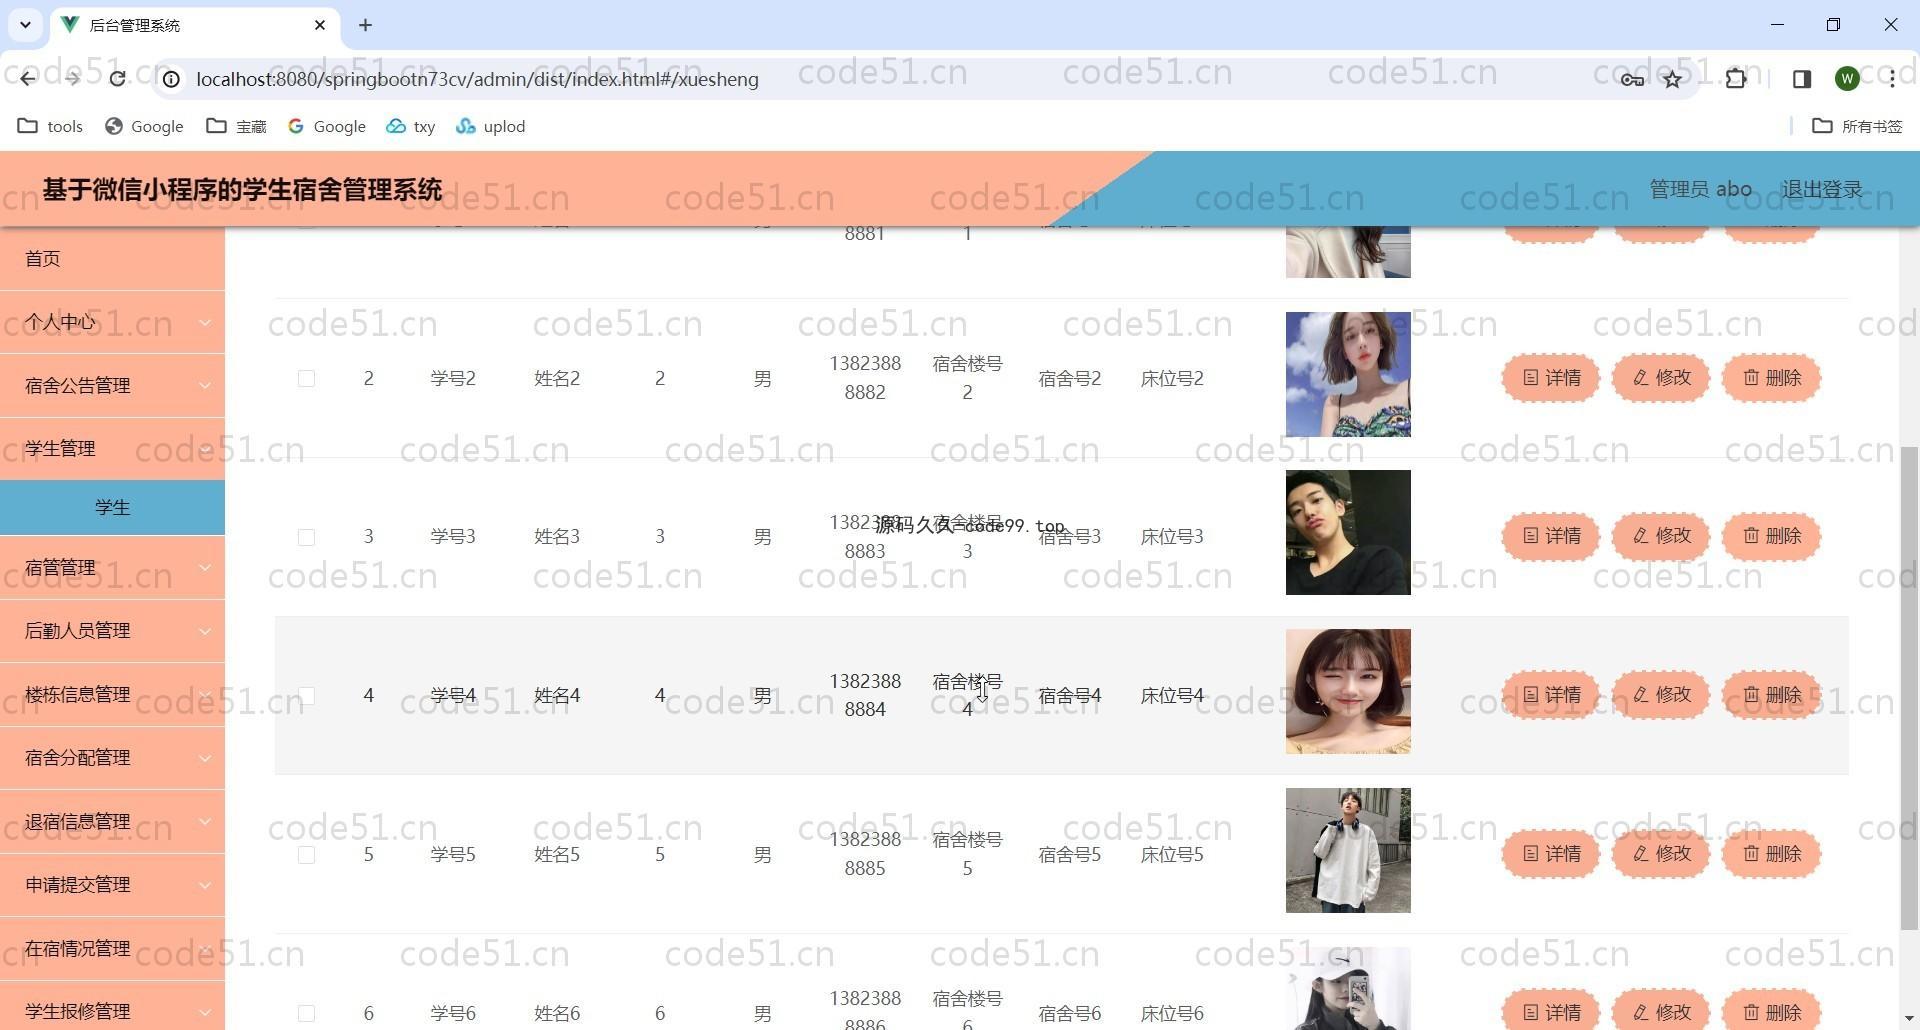
Task: Collapse 学生管理 menu
Action: [x=112, y=448]
